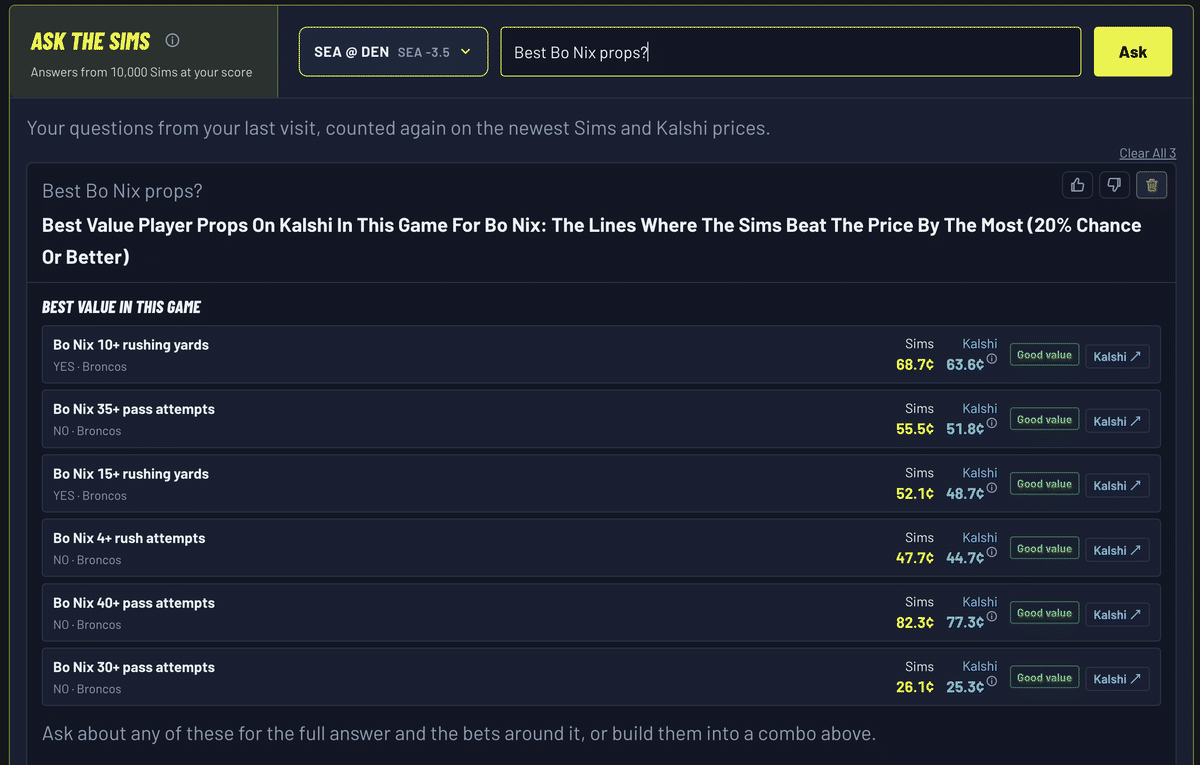Click Good value badge for 4+ rush attempts
Image resolution: width=1200 pixels, height=765 pixels.
tap(1044, 549)
